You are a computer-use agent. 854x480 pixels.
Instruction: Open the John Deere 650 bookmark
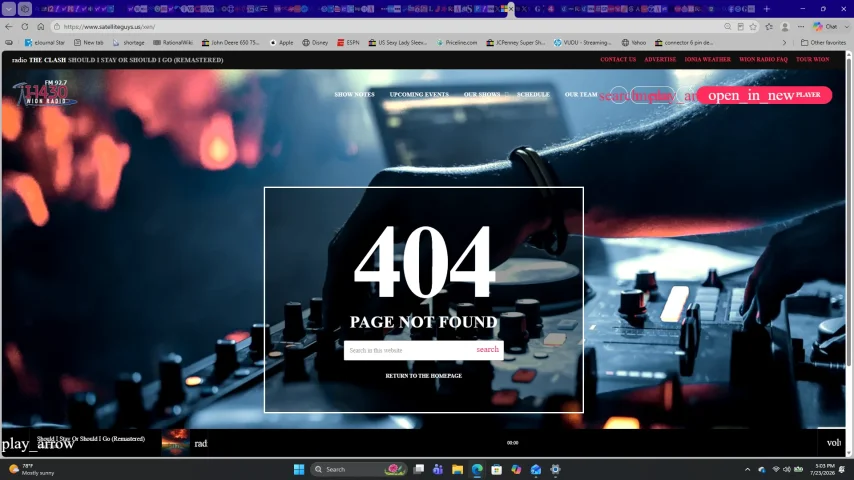pos(230,42)
